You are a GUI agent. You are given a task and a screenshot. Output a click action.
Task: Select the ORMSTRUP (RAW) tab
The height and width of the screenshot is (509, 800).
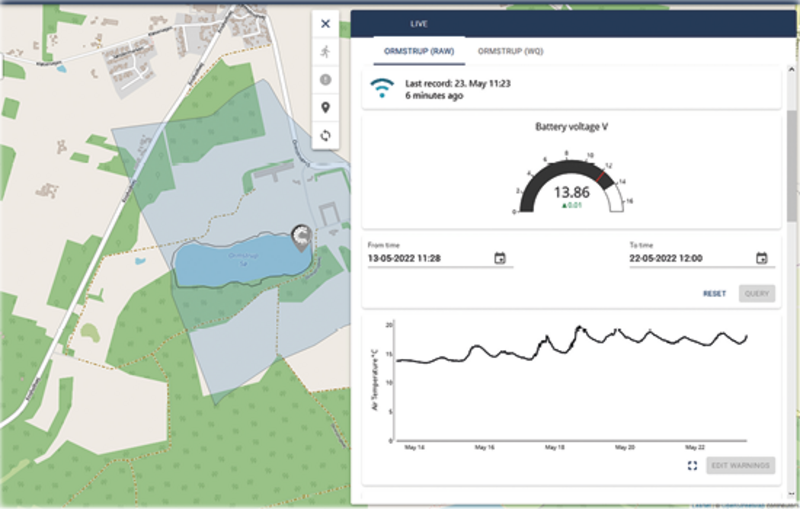pos(420,50)
